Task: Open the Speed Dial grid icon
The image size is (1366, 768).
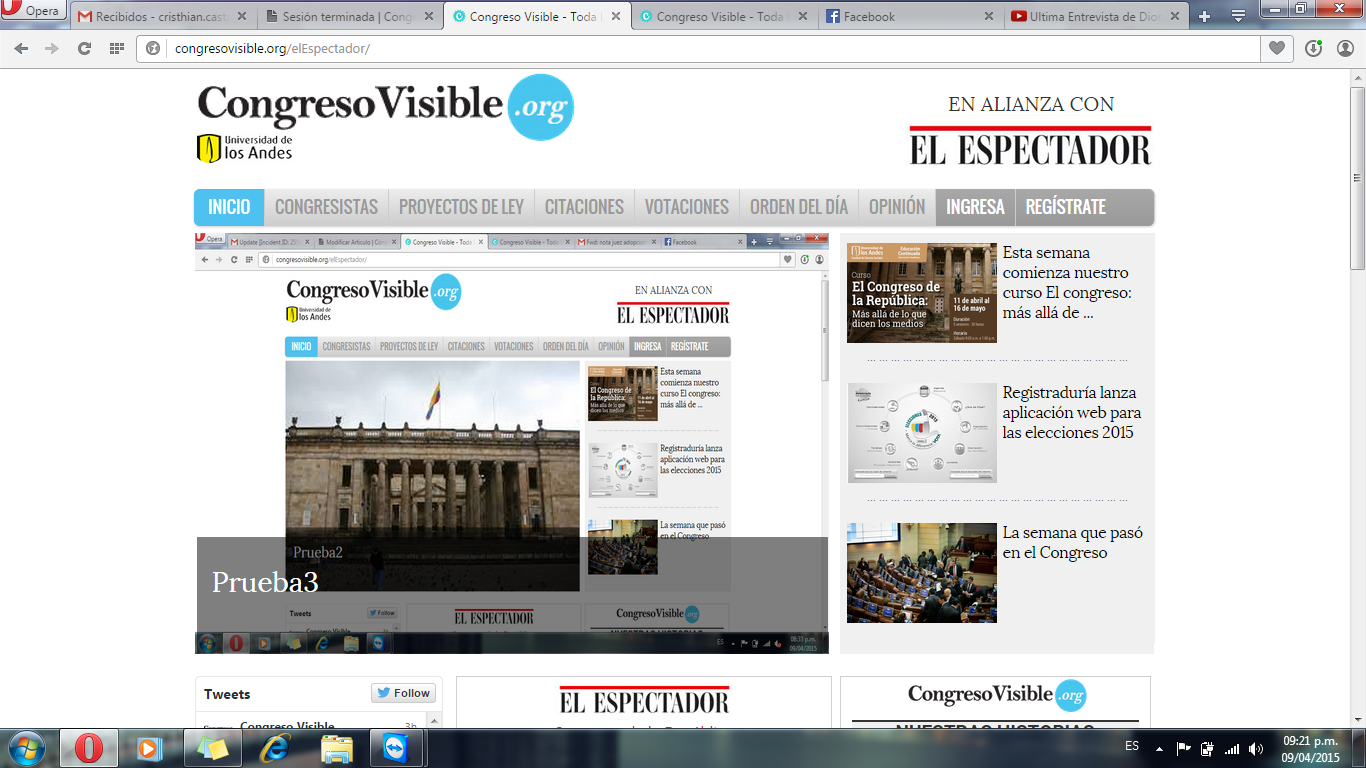Action: pyautogui.click(x=116, y=48)
